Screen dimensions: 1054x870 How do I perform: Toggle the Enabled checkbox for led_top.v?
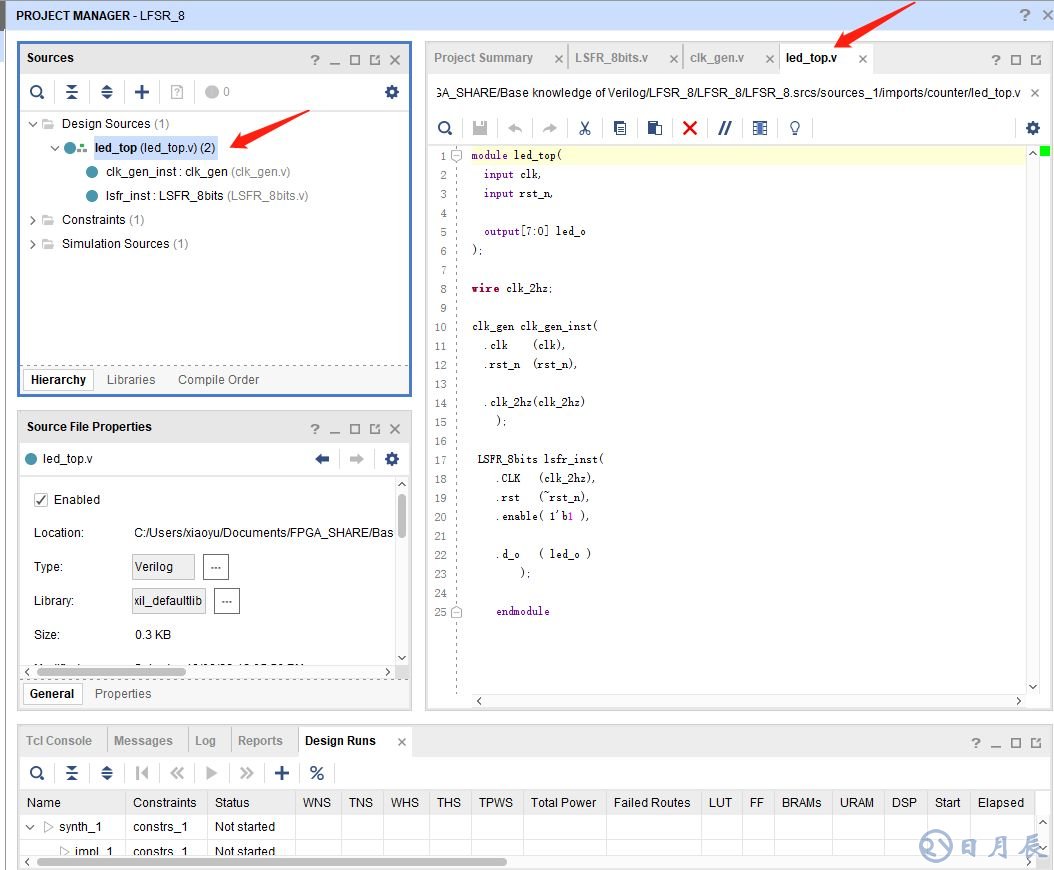click(x=41, y=500)
